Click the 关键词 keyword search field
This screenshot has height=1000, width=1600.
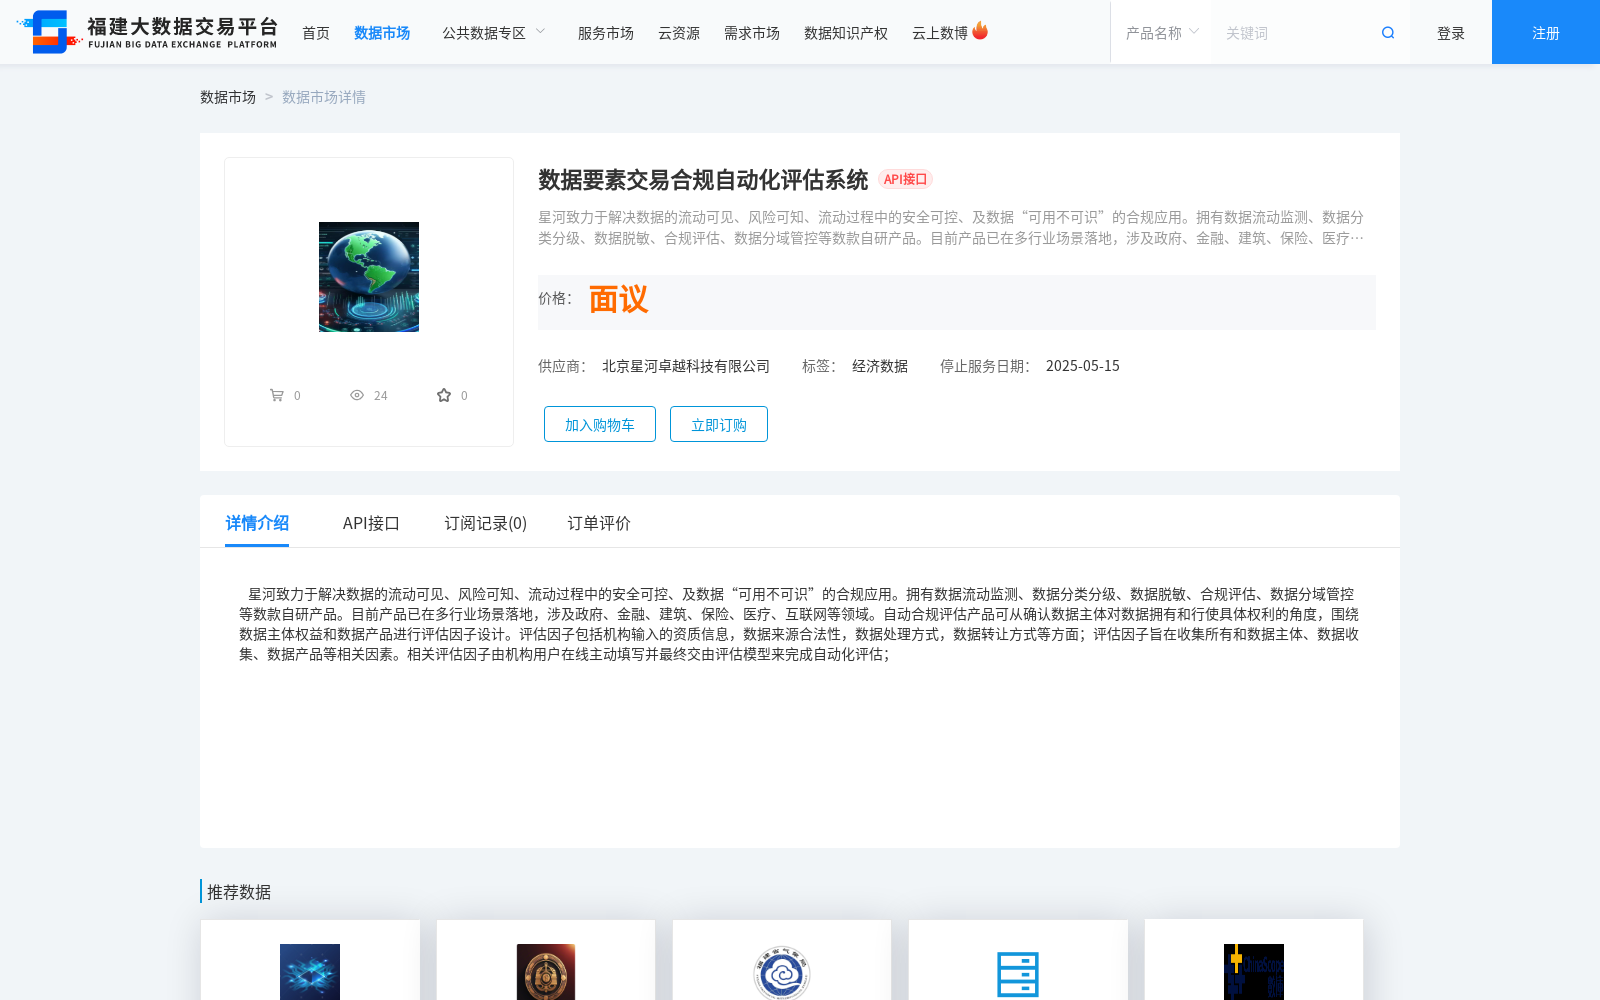click(1290, 31)
